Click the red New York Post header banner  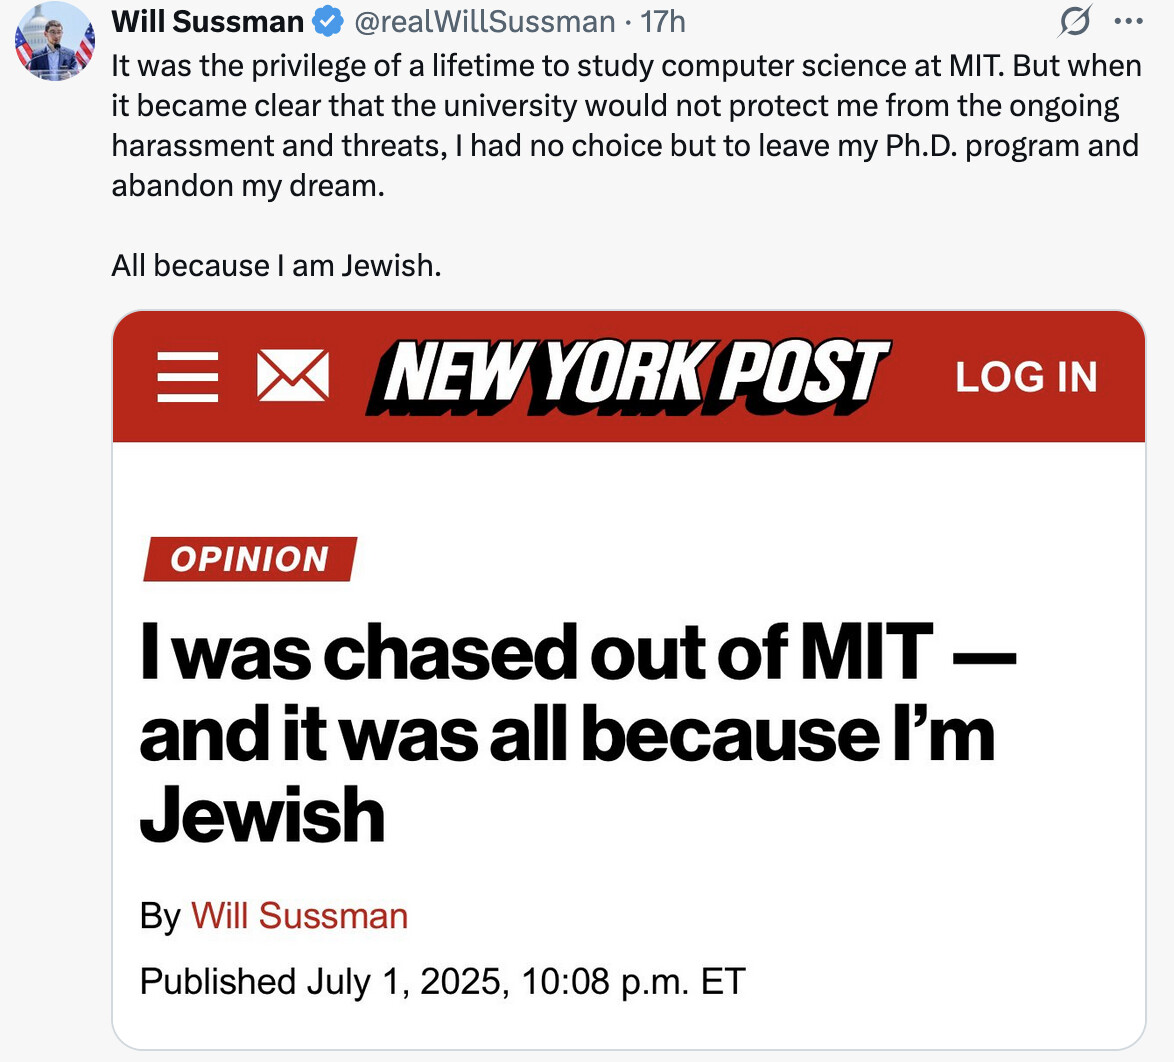[x=629, y=377]
